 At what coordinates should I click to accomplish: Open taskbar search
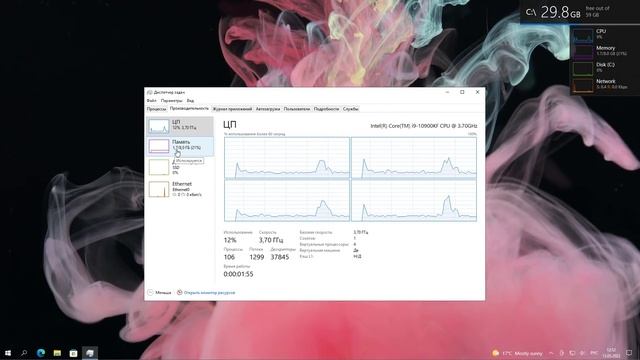(24, 353)
